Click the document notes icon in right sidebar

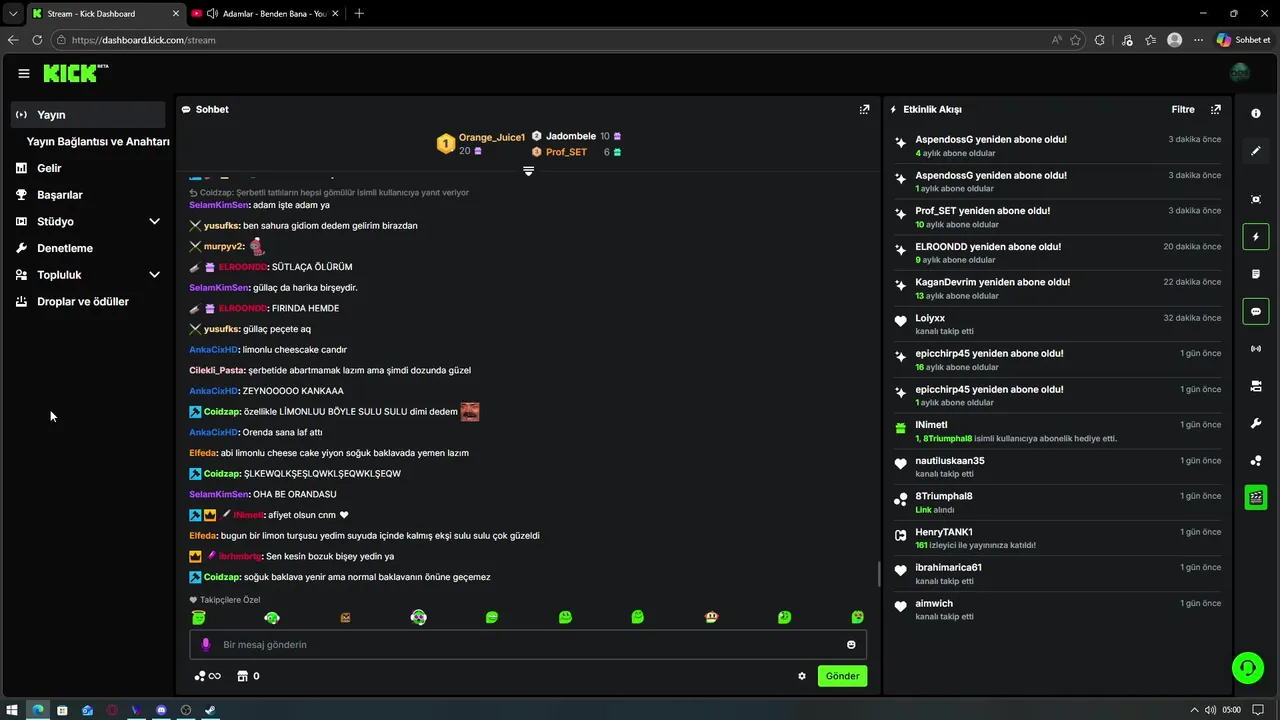coord(1256,274)
